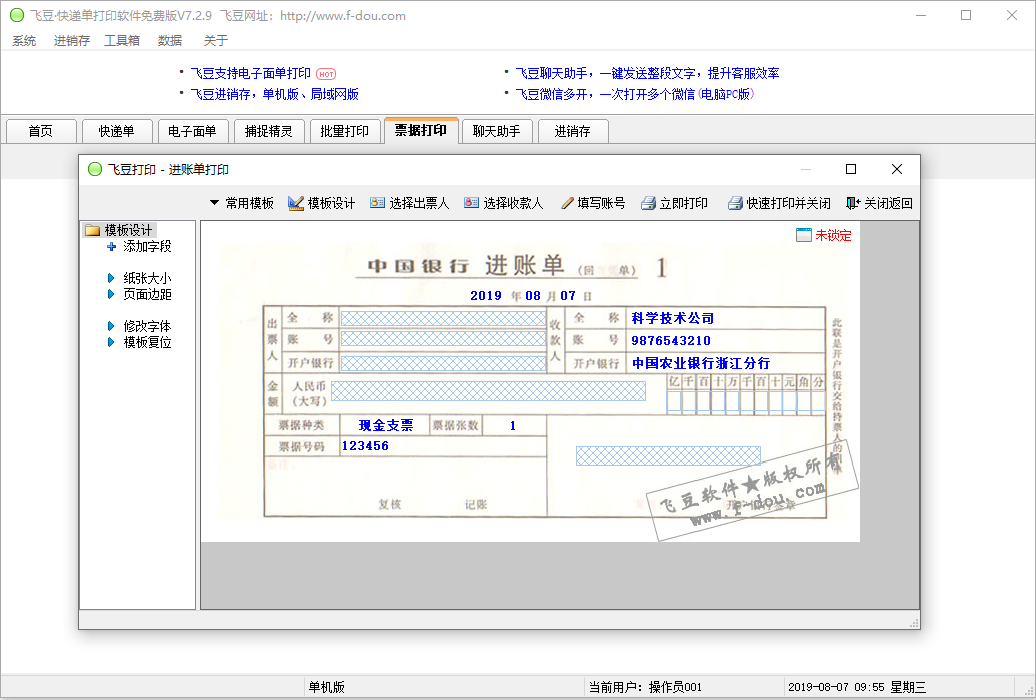Close the 进账单打印 window

pos(897,169)
